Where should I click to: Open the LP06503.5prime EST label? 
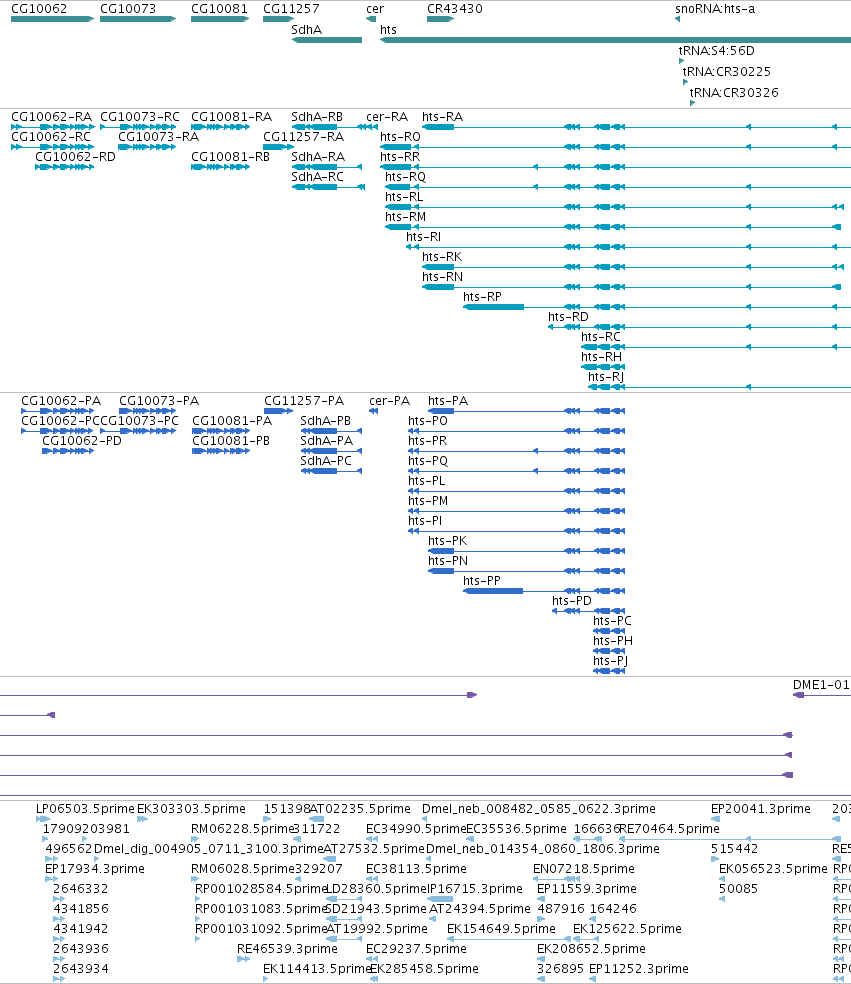(x=85, y=809)
